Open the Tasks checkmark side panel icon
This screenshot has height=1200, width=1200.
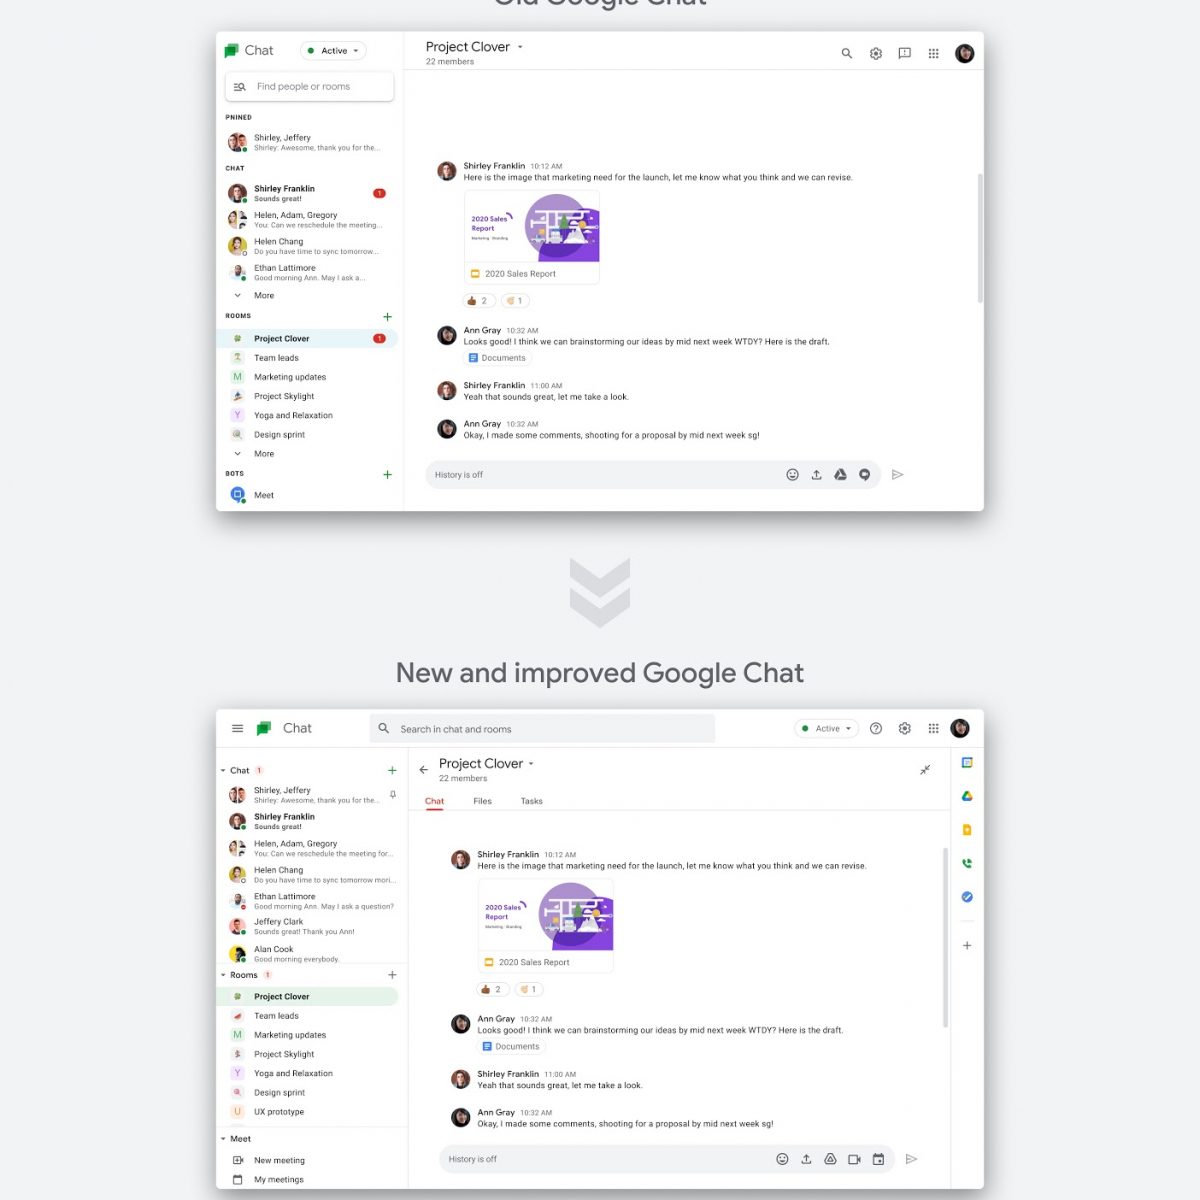tap(967, 897)
